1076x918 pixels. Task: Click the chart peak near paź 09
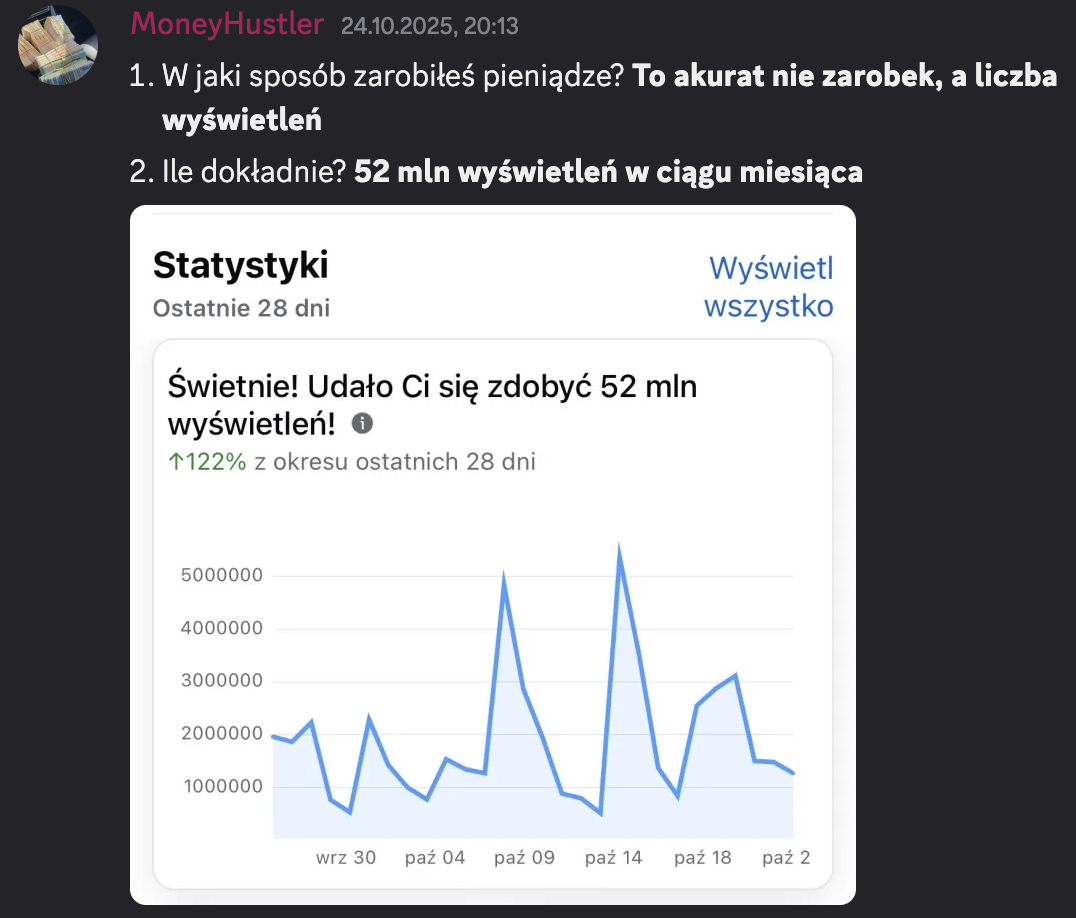pyautogui.click(x=504, y=580)
